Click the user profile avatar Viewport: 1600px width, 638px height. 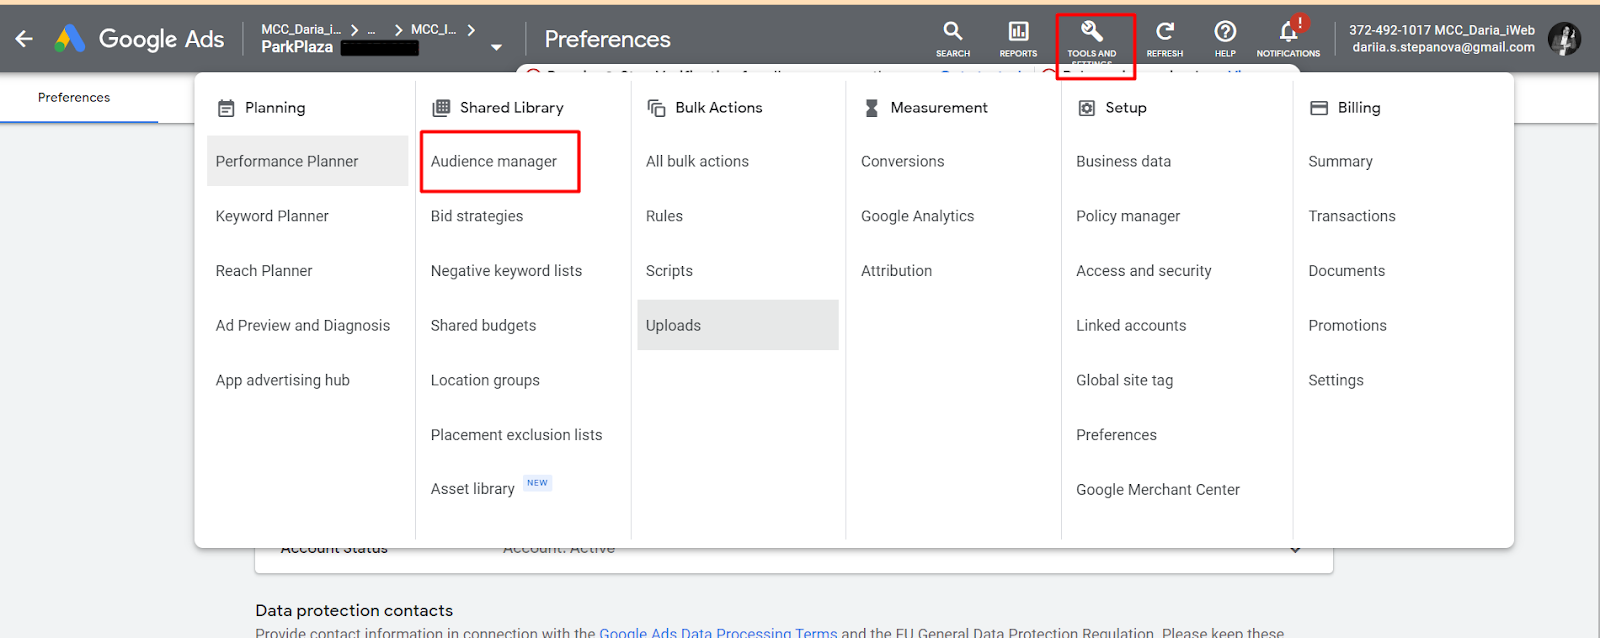pos(1564,39)
